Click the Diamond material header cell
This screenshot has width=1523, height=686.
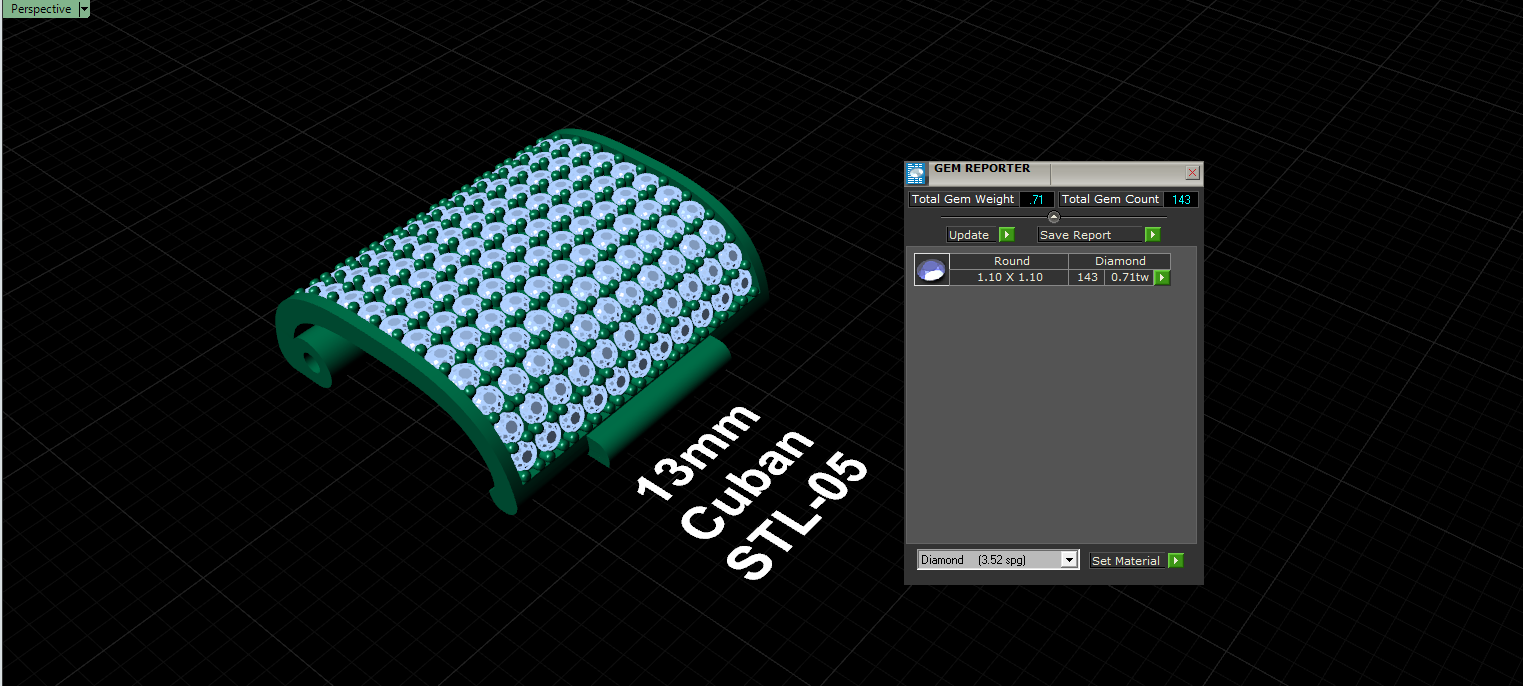click(1120, 261)
